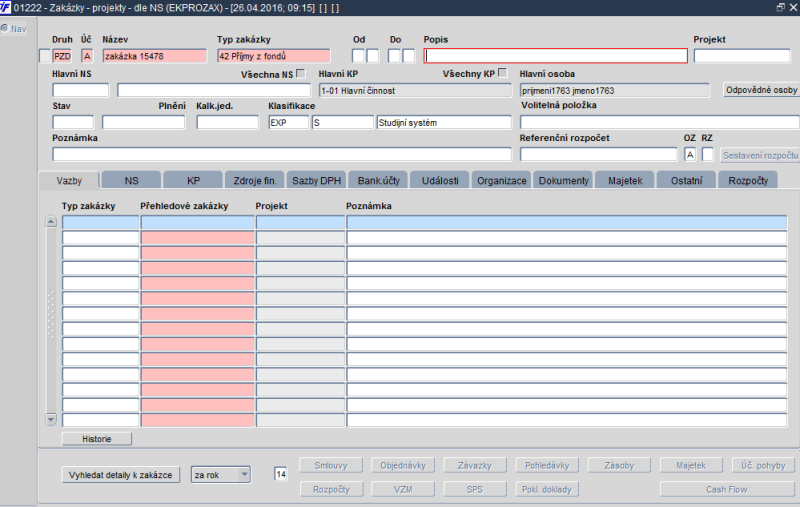Viewport: 800px width, 507px height.
Task: Click the Sestavení rozpočtu button
Action: [760, 156]
